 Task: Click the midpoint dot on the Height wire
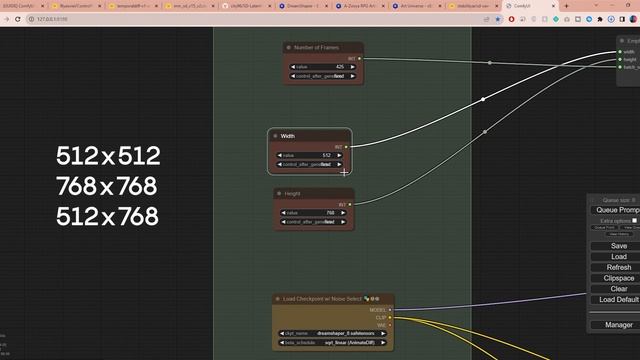485,132
